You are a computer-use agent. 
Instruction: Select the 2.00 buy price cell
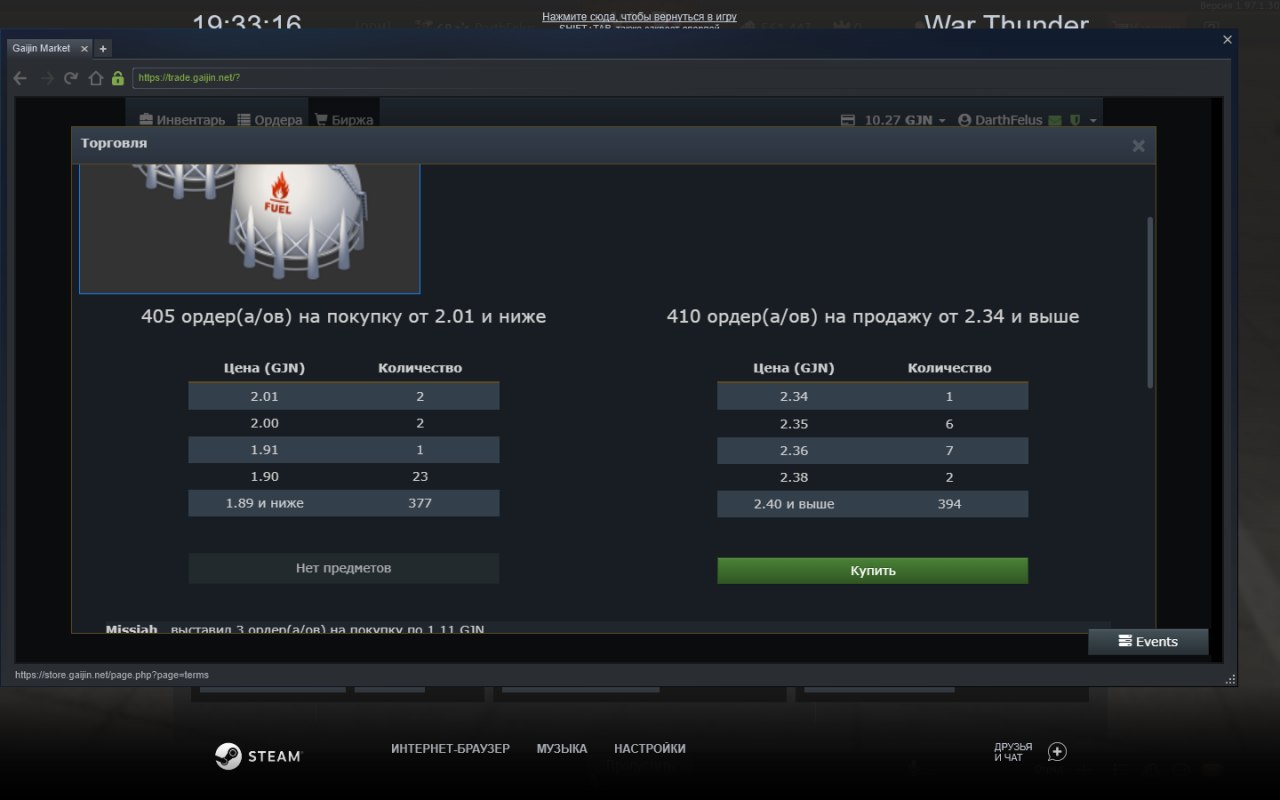(x=264, y=423)
